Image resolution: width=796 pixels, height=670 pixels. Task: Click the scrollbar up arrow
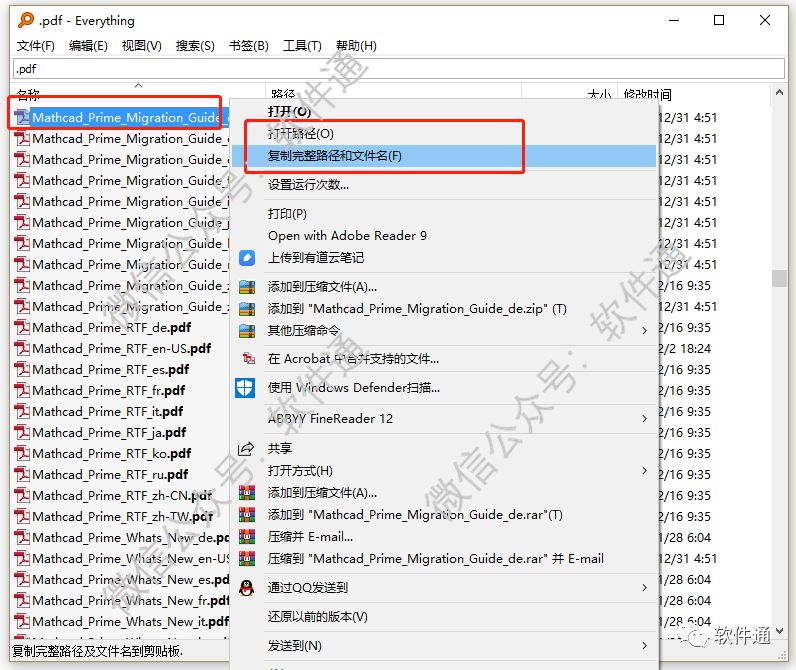(779, 92)
